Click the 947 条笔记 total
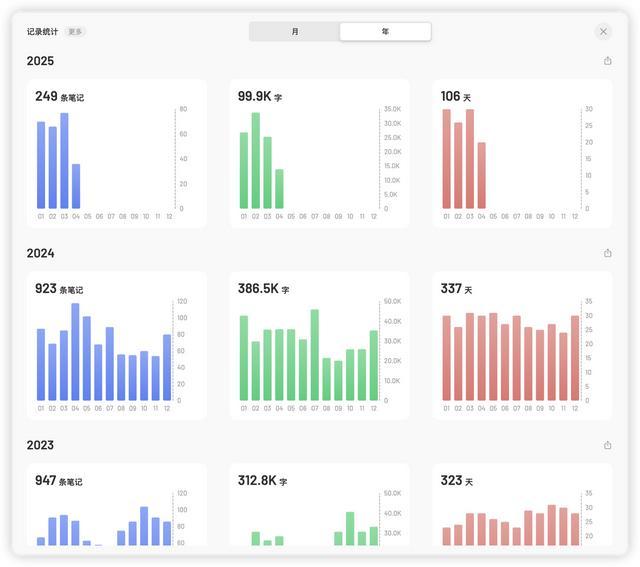Image resolution: width=640 pixels, height=567 pixels. [59, 480]
